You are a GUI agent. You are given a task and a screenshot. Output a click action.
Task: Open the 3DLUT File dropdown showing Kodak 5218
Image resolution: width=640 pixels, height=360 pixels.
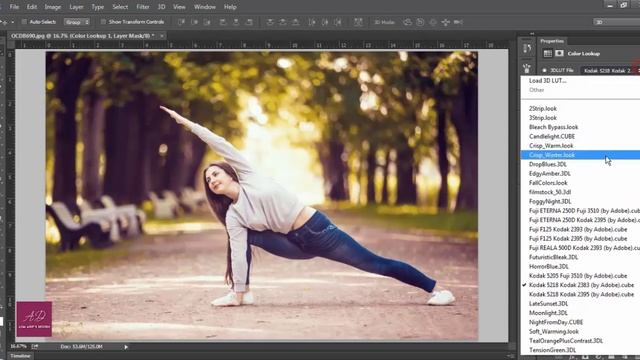click(x=610, y=71)
